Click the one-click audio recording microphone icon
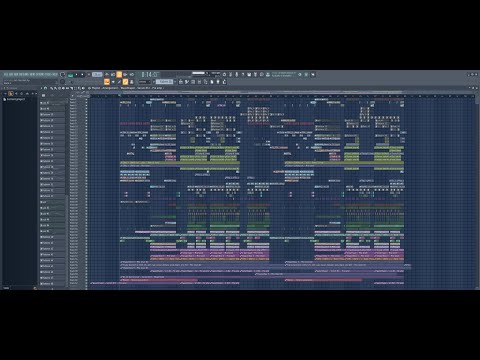480x360 pixels. 237,75
